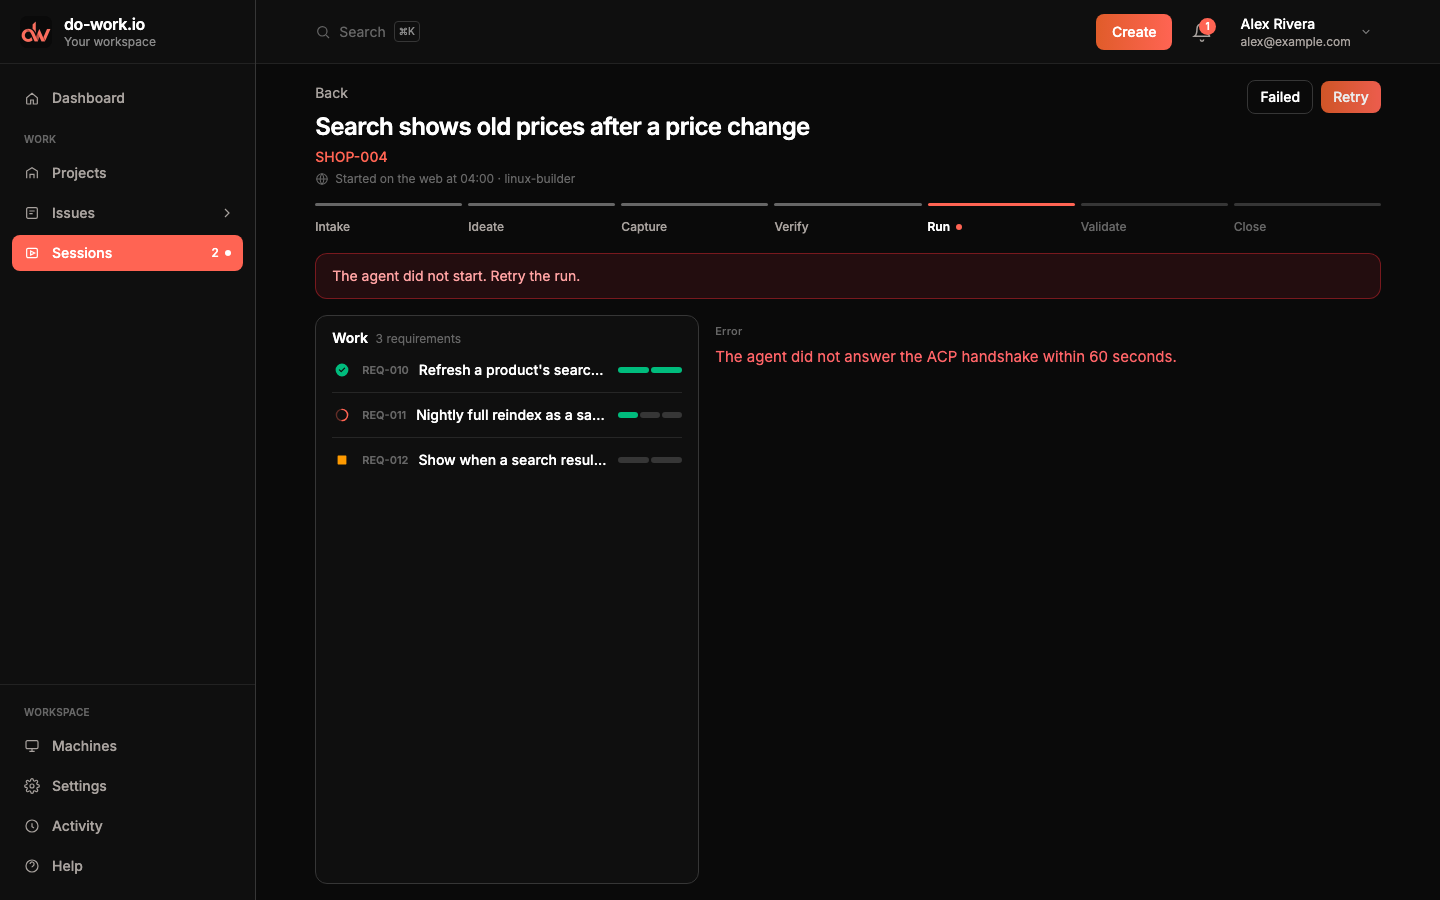Go Back to the previous page
The image size is (1440, 900).
tap(331, 93)
